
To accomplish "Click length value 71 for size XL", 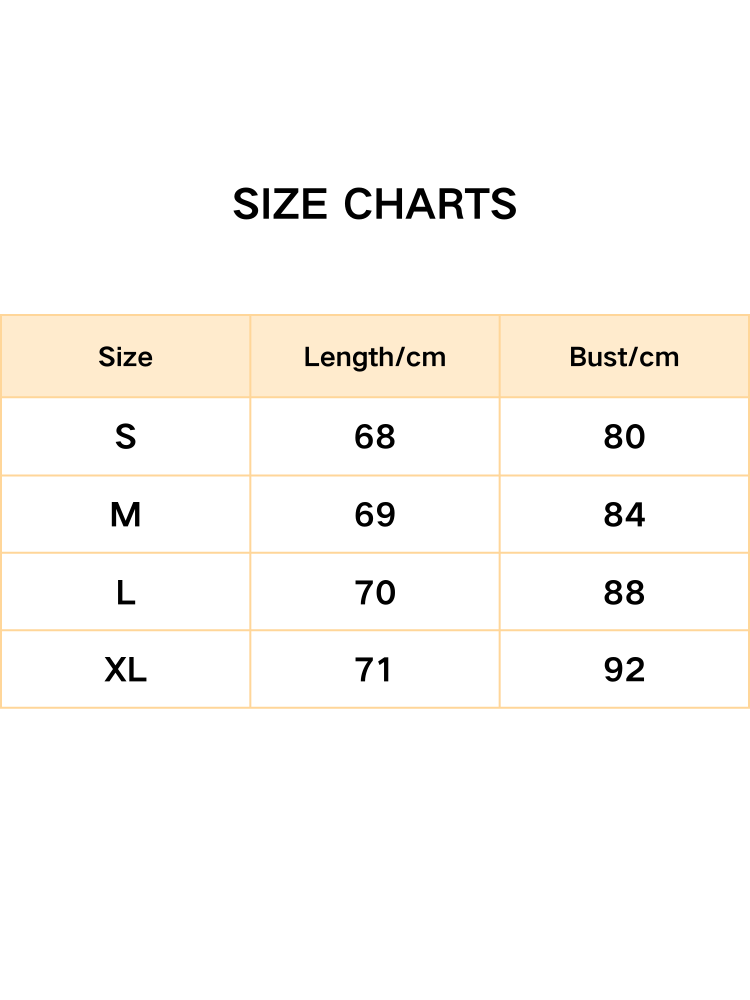I will 375,670.
